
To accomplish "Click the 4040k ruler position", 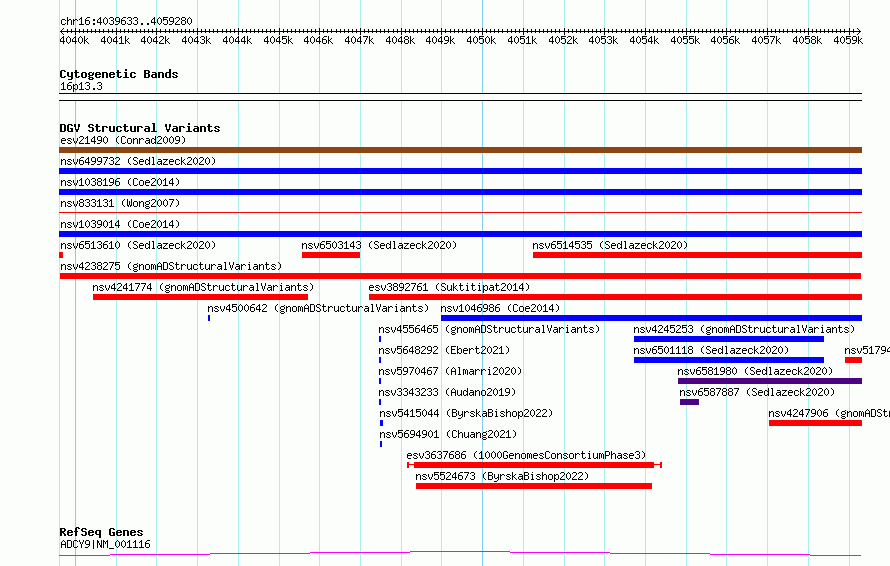I will tap(74, 40).
